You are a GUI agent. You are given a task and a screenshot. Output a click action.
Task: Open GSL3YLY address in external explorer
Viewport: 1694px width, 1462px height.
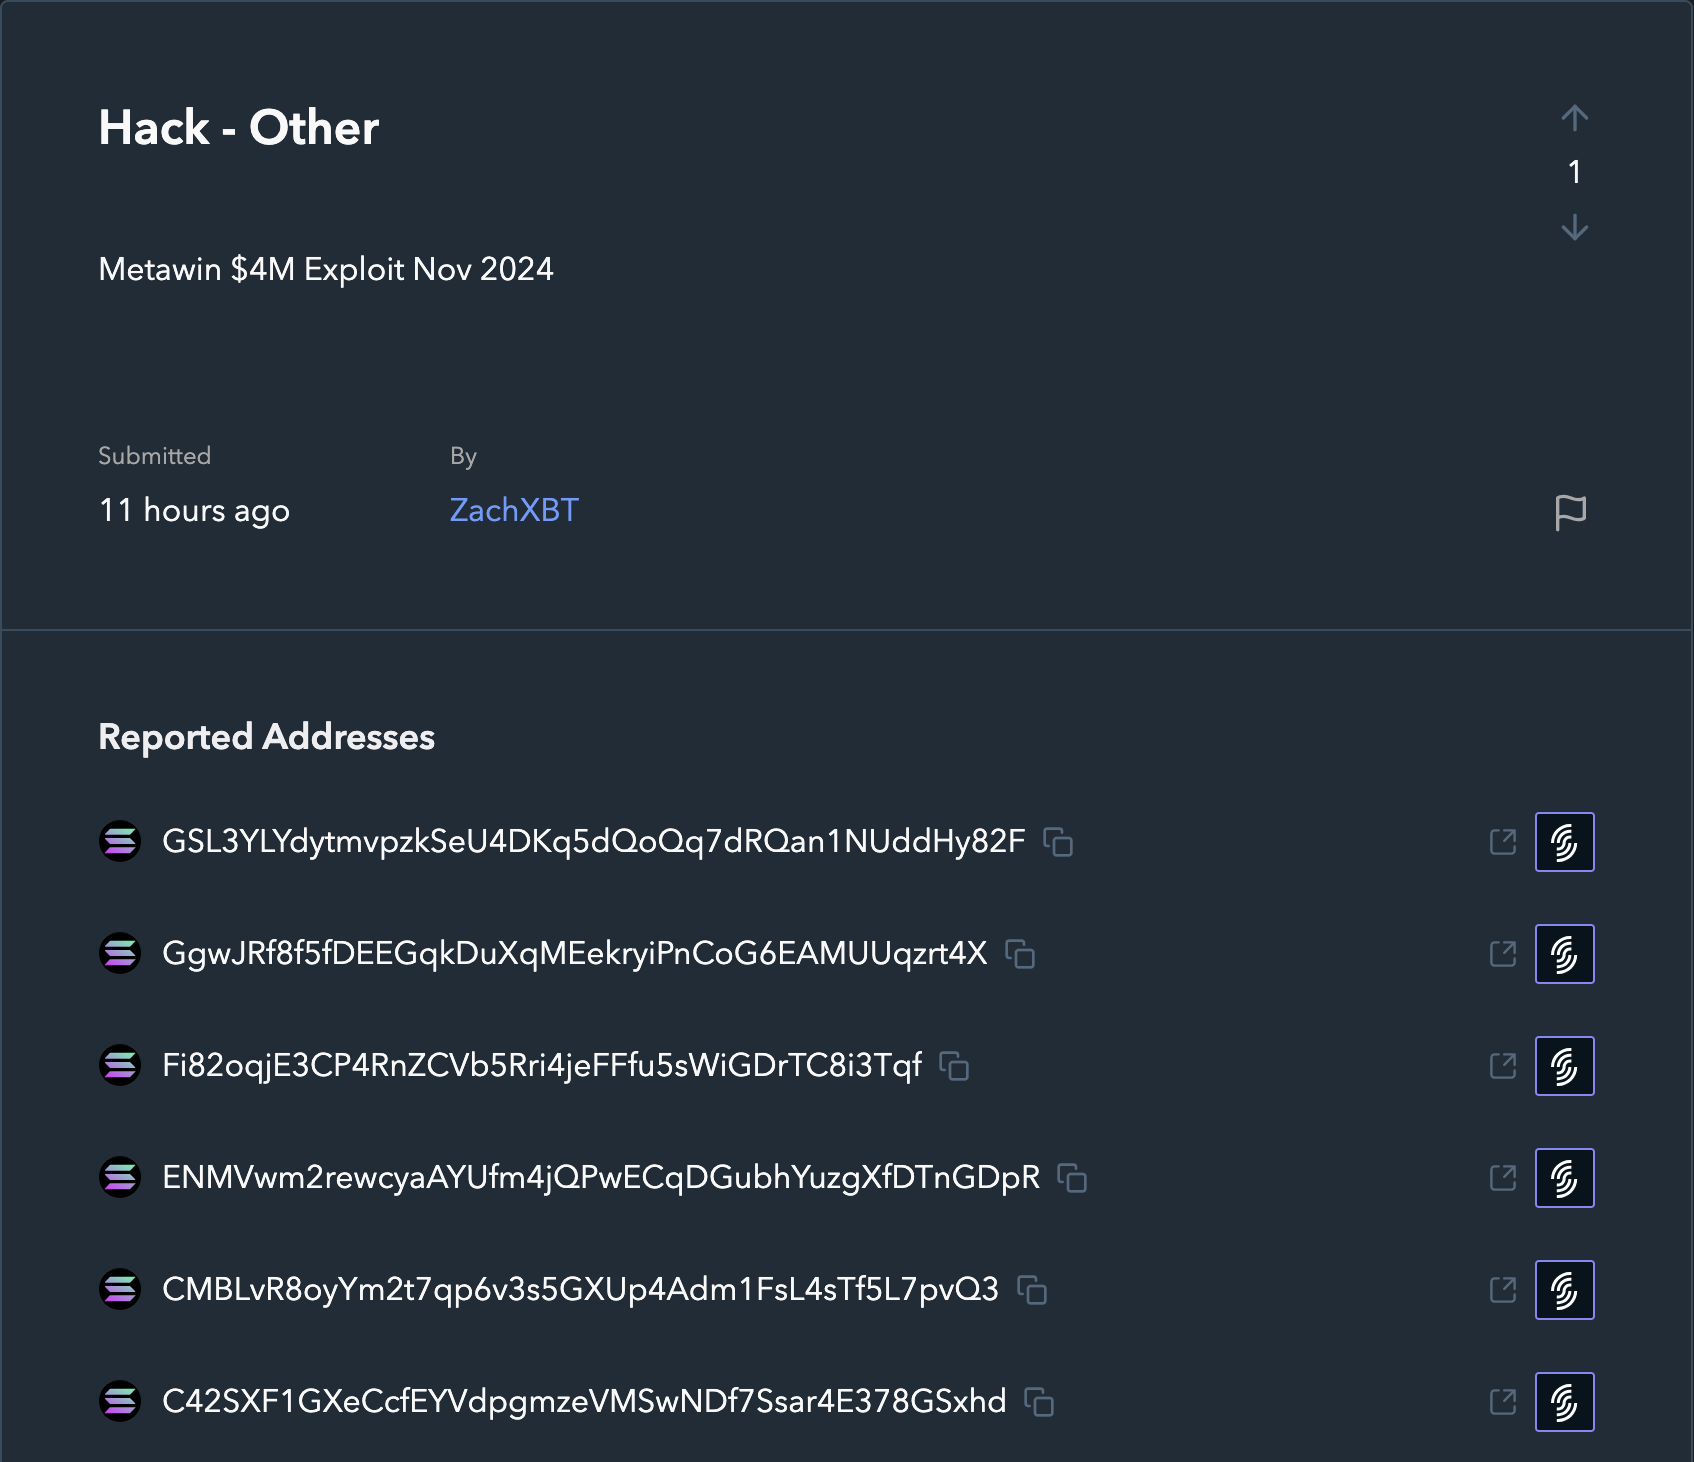[1502, 842]
